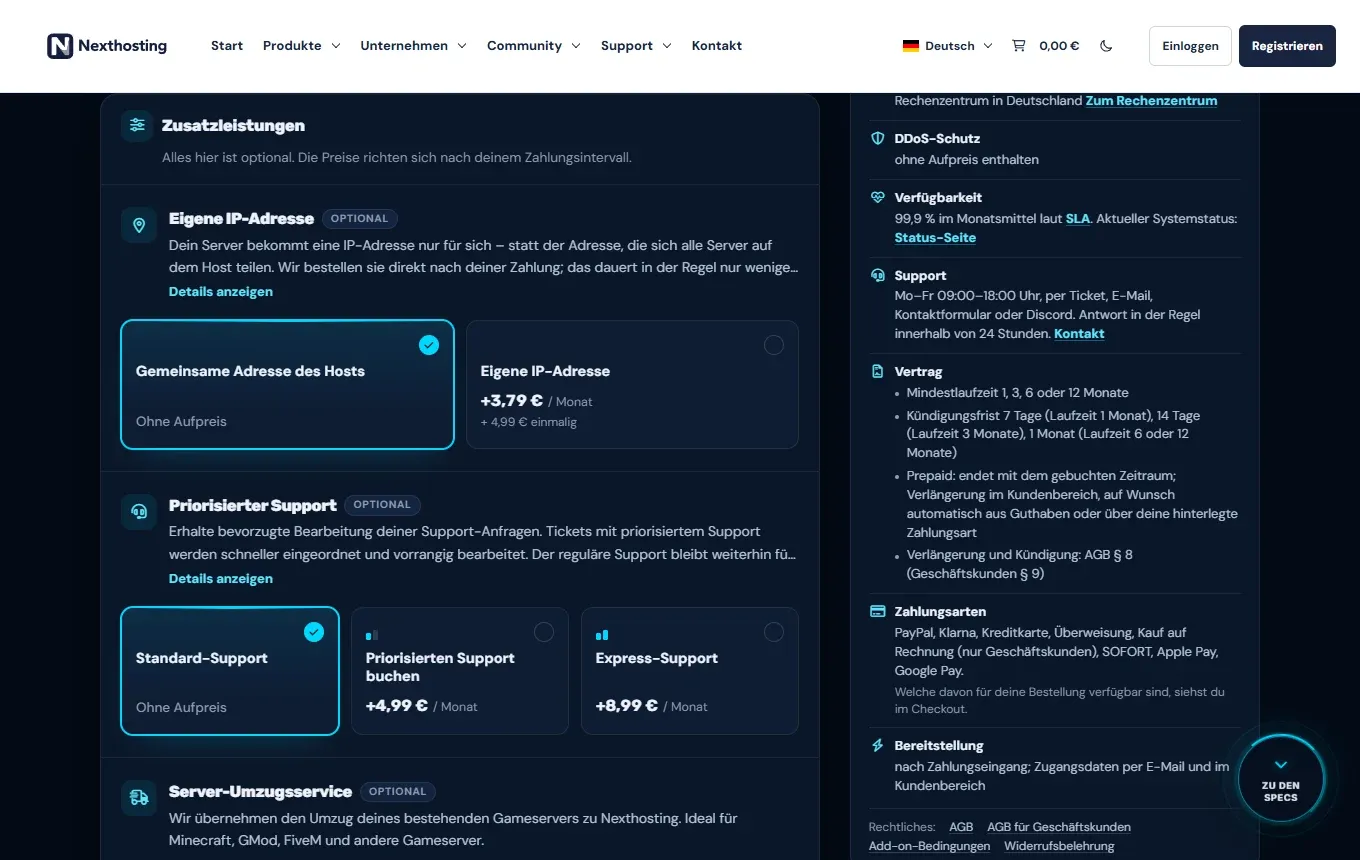Open the Deutsch language selector

click(947, 46)
